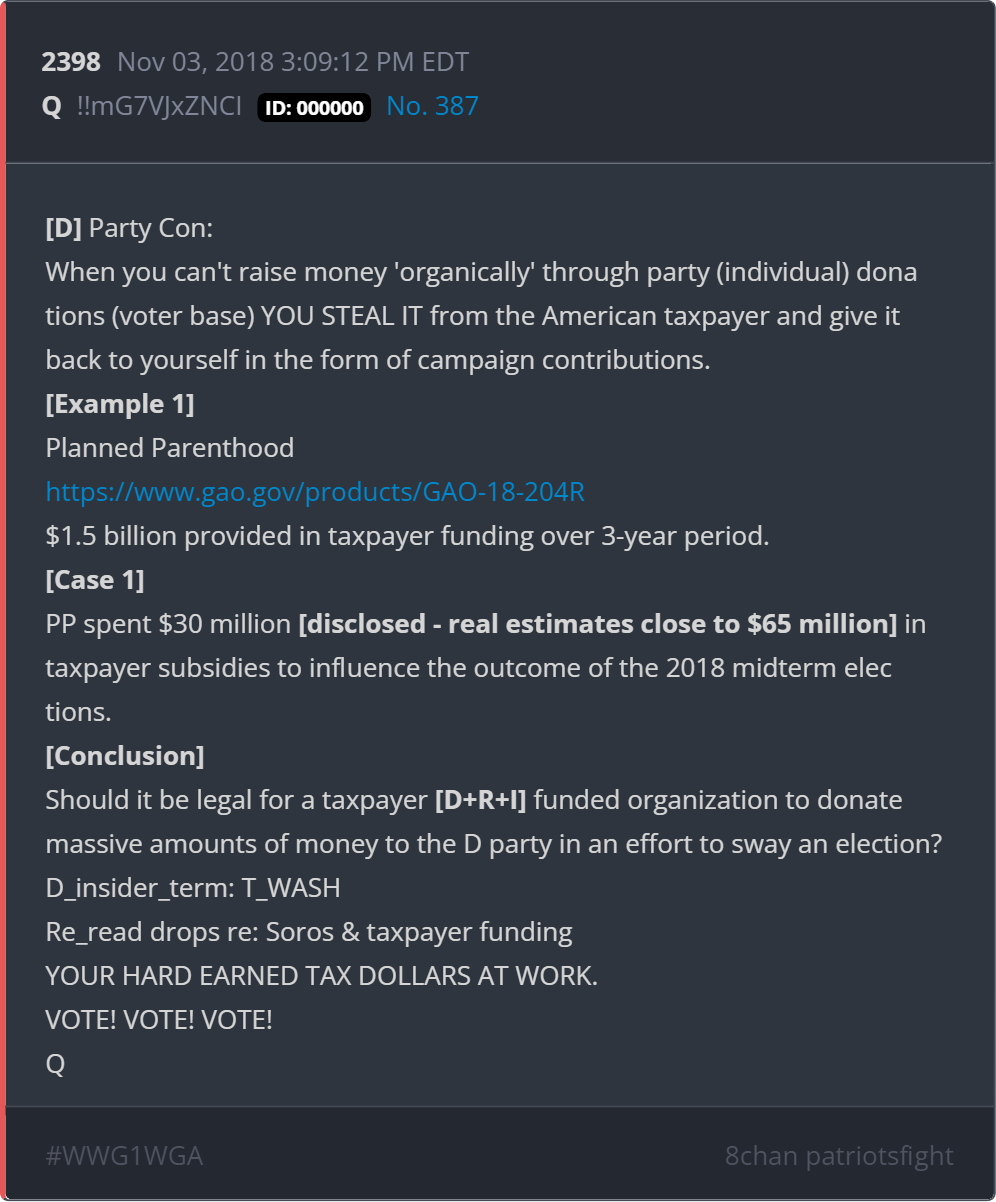Click the VOTE! VOTE! VOTE! line
The width and height of the screenshot is (996, 1202).
(x=159, y=1020)
